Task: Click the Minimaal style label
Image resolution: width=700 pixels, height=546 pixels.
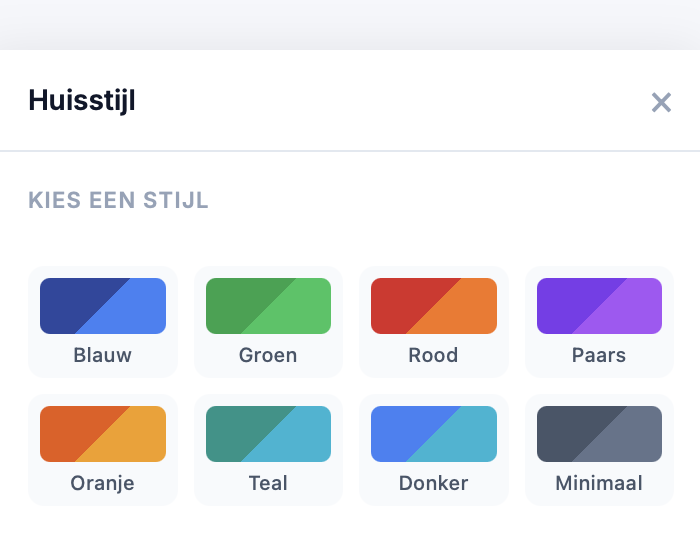Action: [x=599, y=483]
